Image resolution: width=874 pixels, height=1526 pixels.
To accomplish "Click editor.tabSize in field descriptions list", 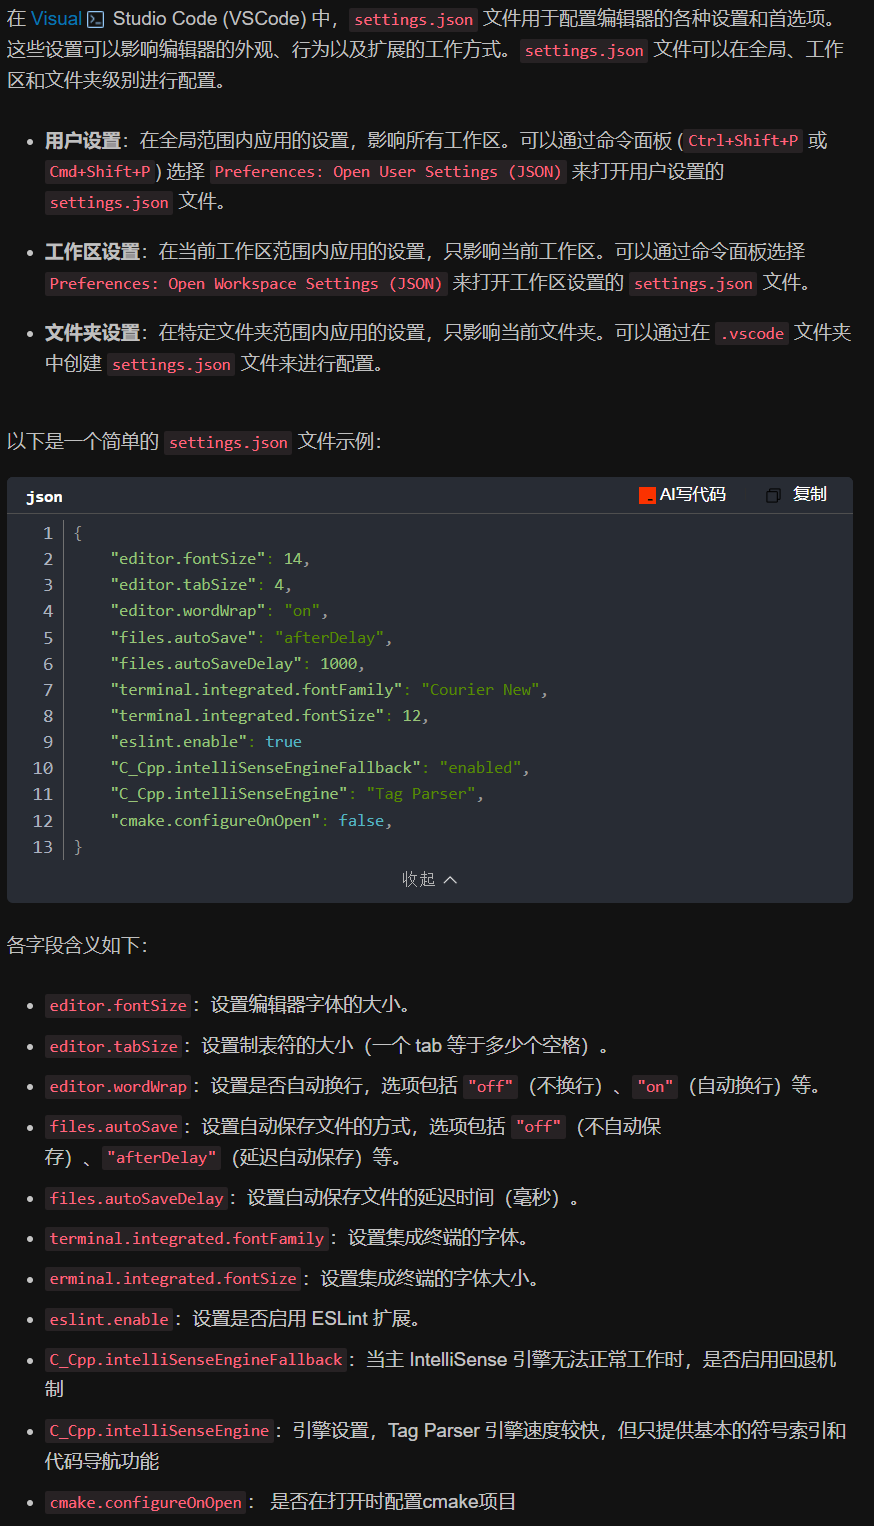I will pos(114,1047).
